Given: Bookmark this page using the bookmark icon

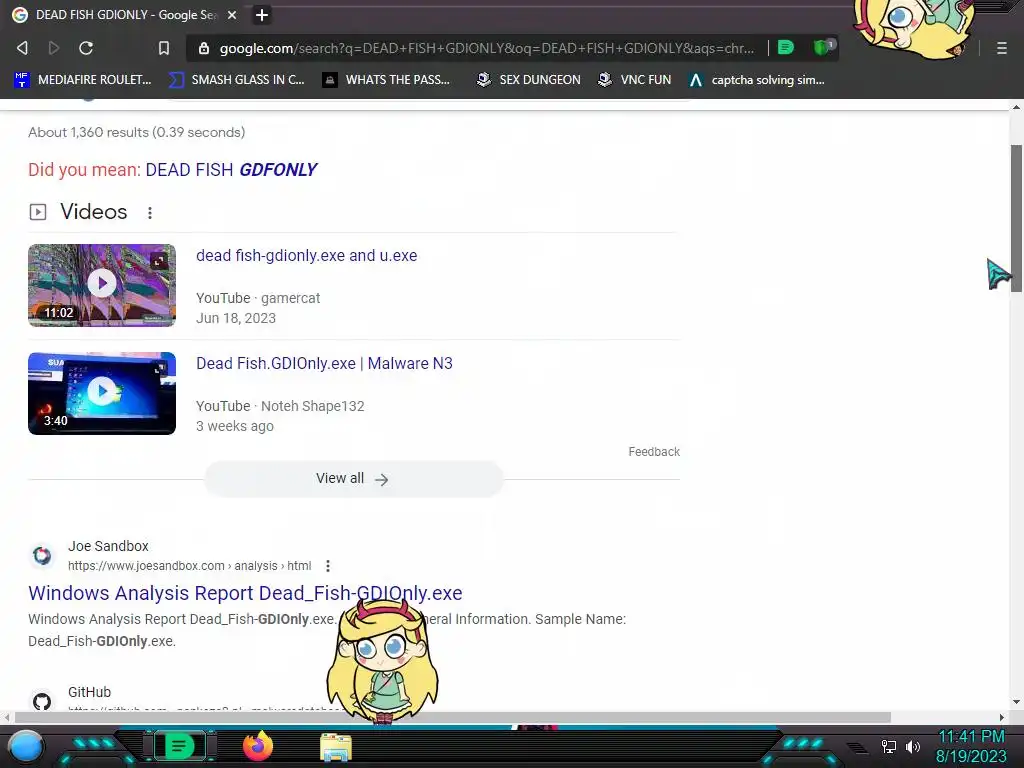Looking at the screenshot, I should click(164, 48).
